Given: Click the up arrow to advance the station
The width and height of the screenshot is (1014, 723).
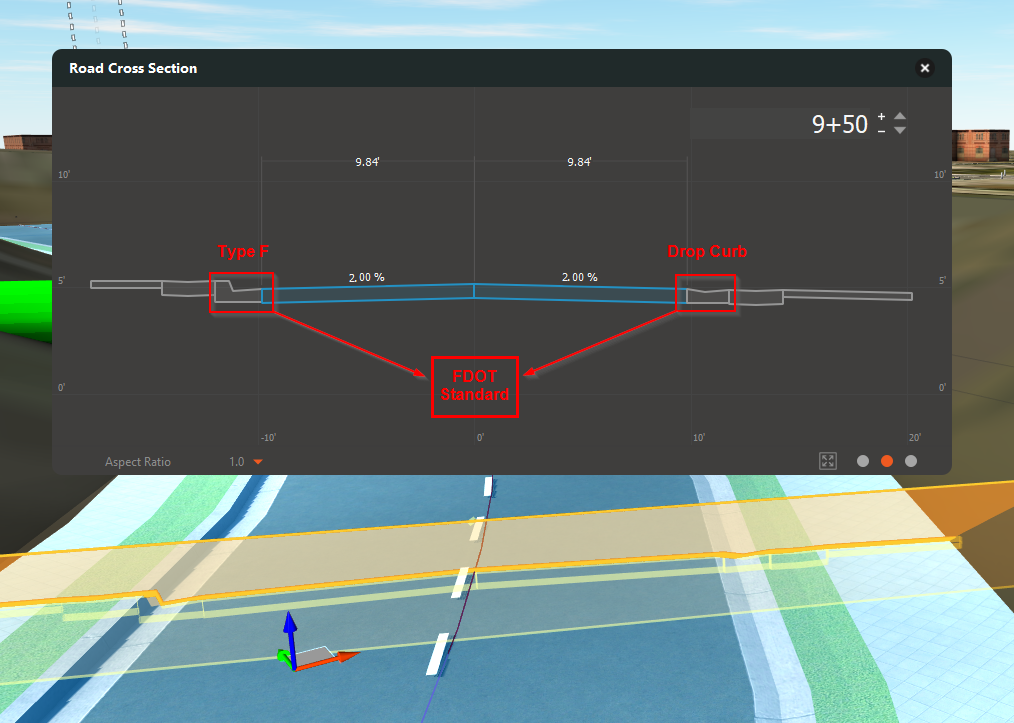Looking at the screenshot, I should [x=900, y=116].
